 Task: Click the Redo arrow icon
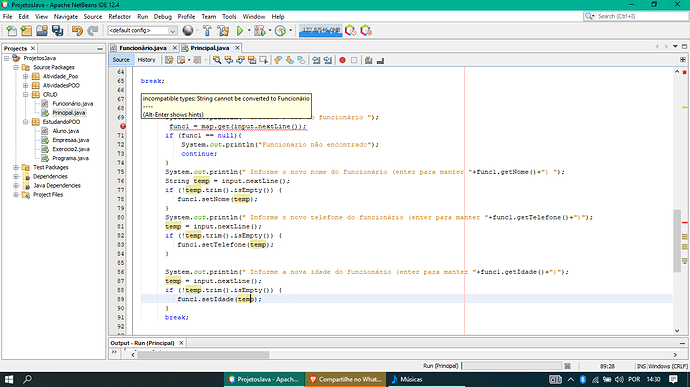(92, 31)
